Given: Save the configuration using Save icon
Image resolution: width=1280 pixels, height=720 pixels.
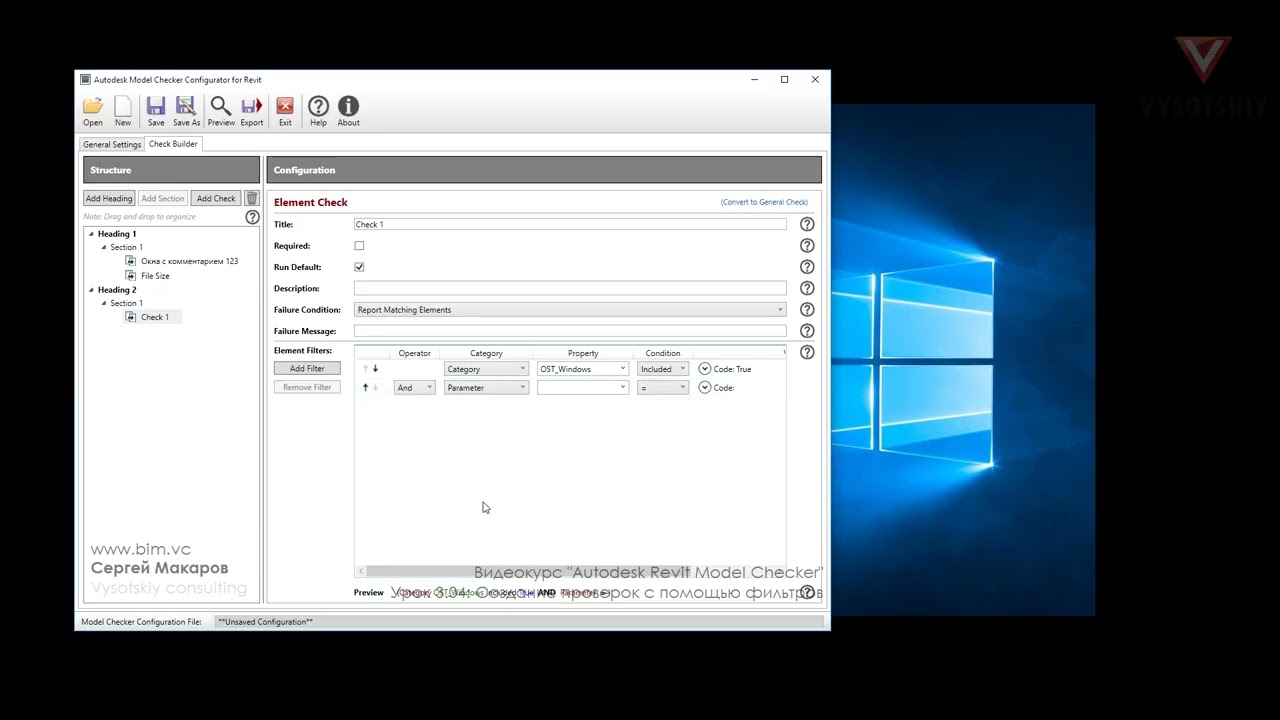Looking at the screenshot, I should (156, 110).
